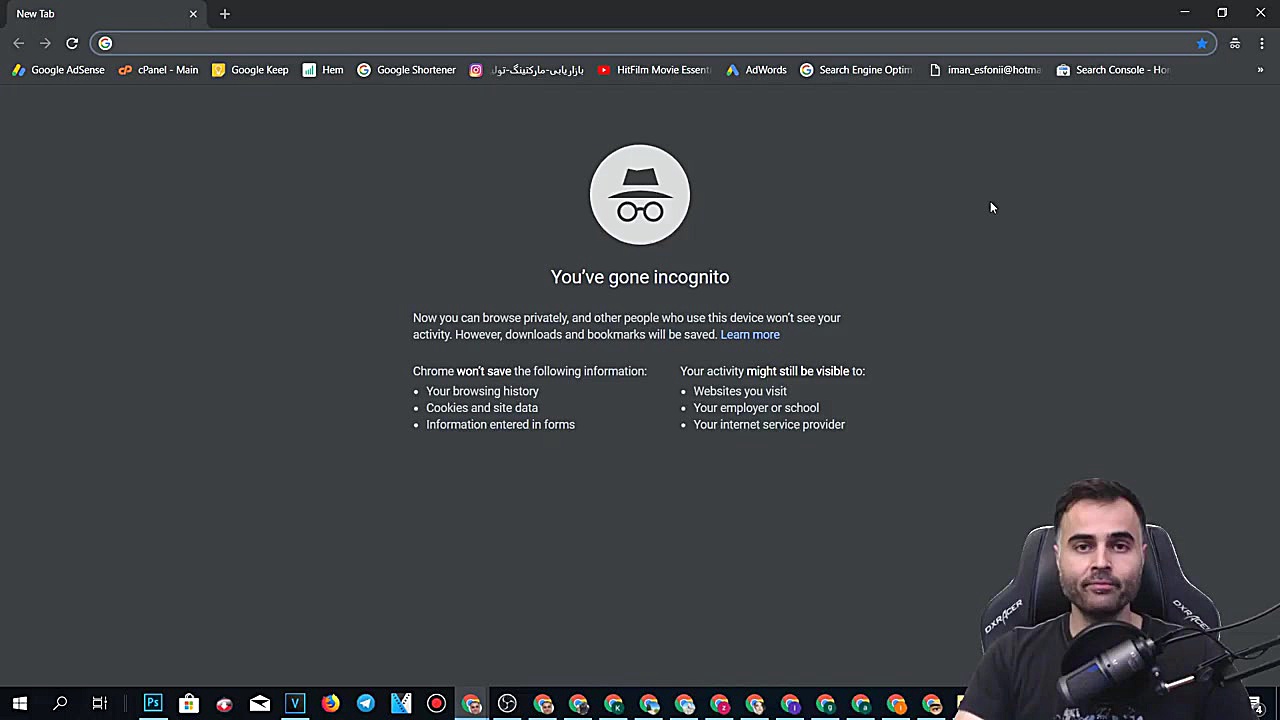Expand the hidden bookmarks overflow chevron
Viewport: 1280px width, 720px height.
point(1260,70)
